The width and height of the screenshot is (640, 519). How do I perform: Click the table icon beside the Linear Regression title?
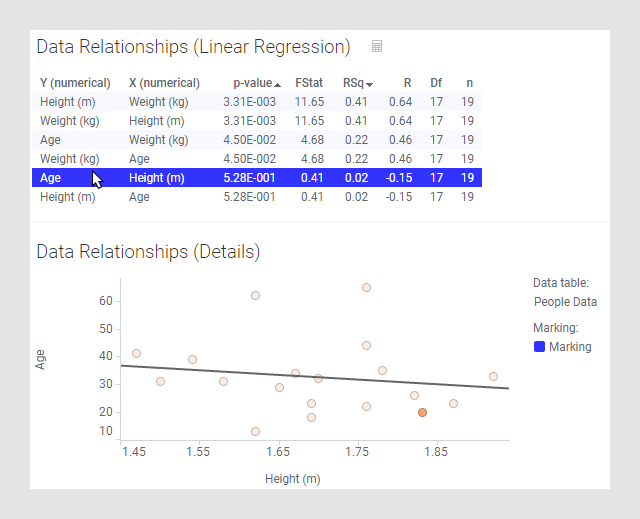tap(376, 46)
